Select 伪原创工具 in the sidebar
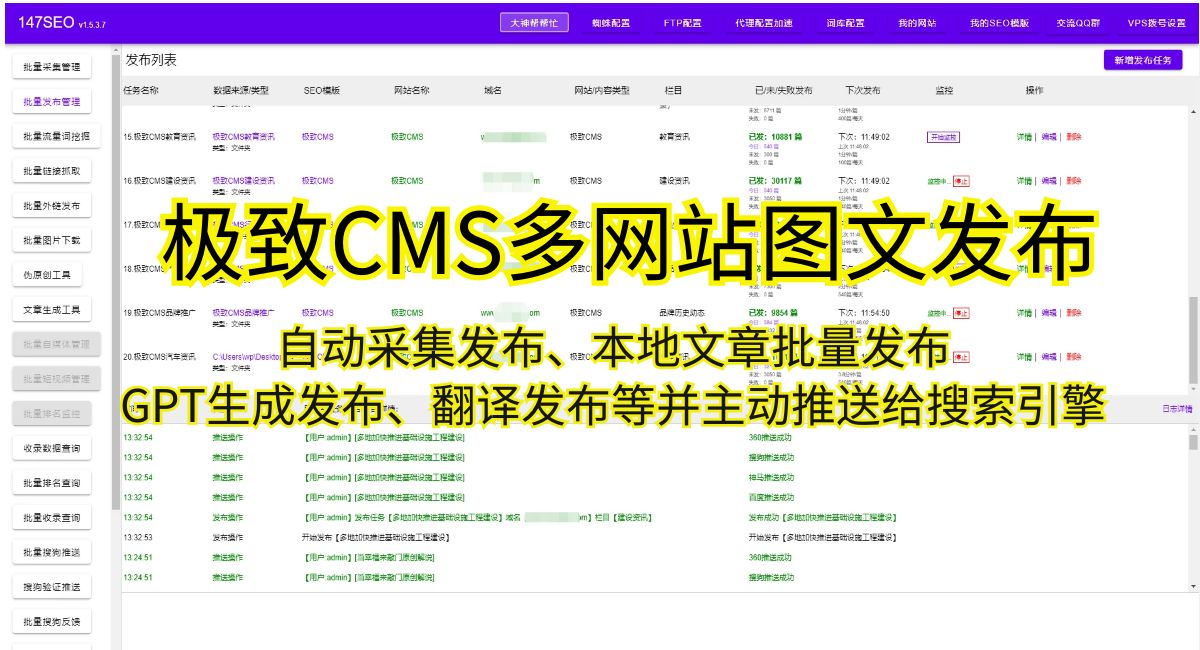 click(x=58, y=275)
